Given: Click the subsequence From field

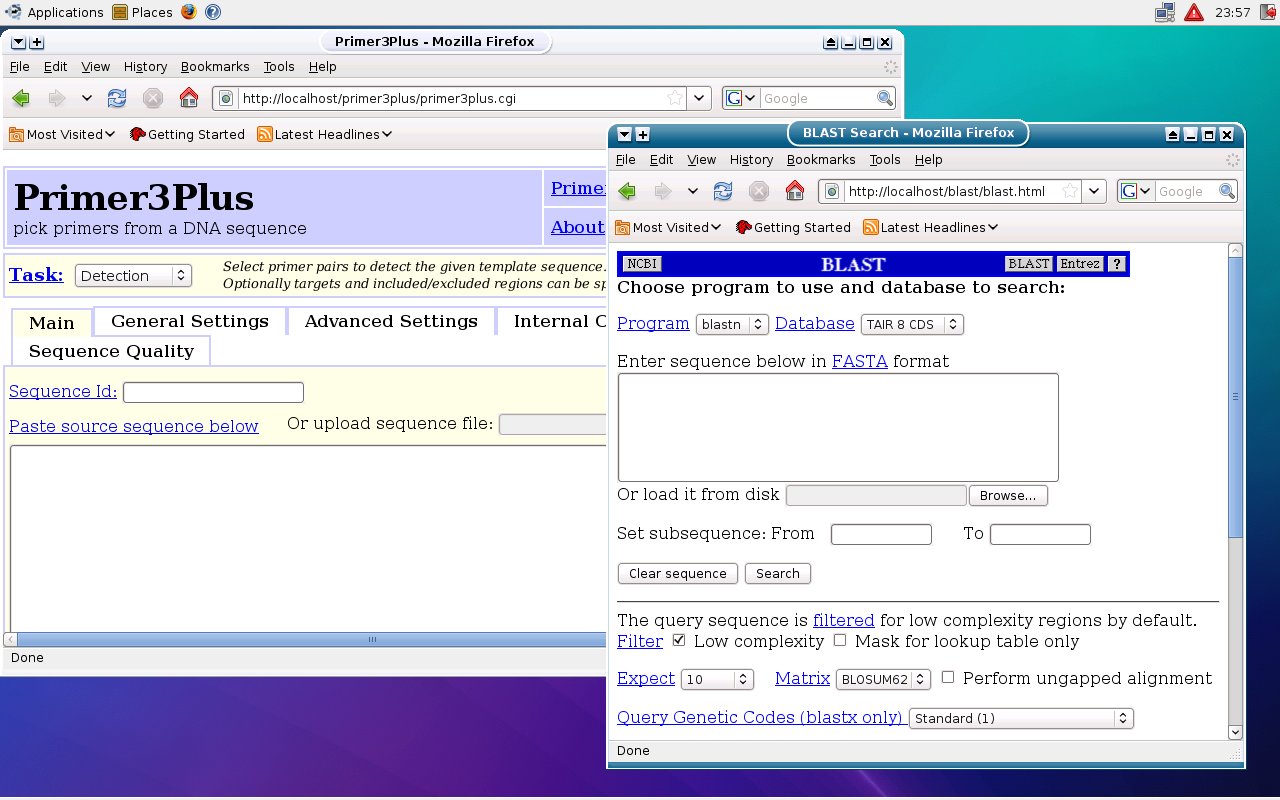Looking at the screenshot, I should (x=881, y=534).
